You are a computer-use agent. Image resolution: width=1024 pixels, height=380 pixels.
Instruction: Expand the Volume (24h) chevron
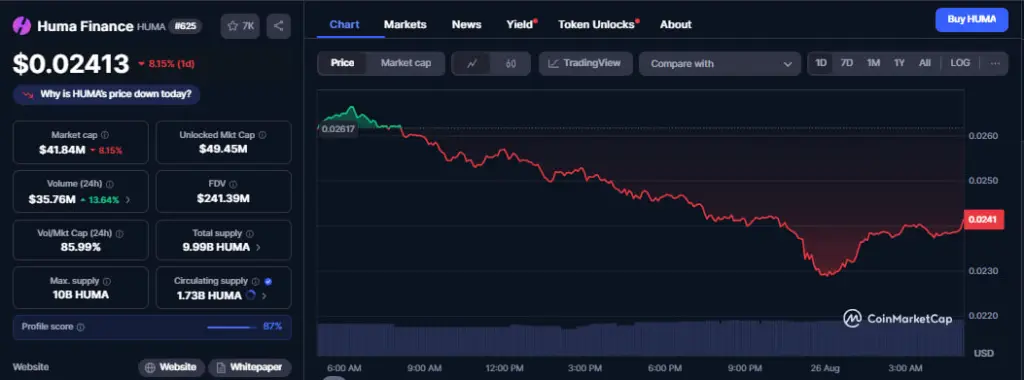(x=127, y=200)
